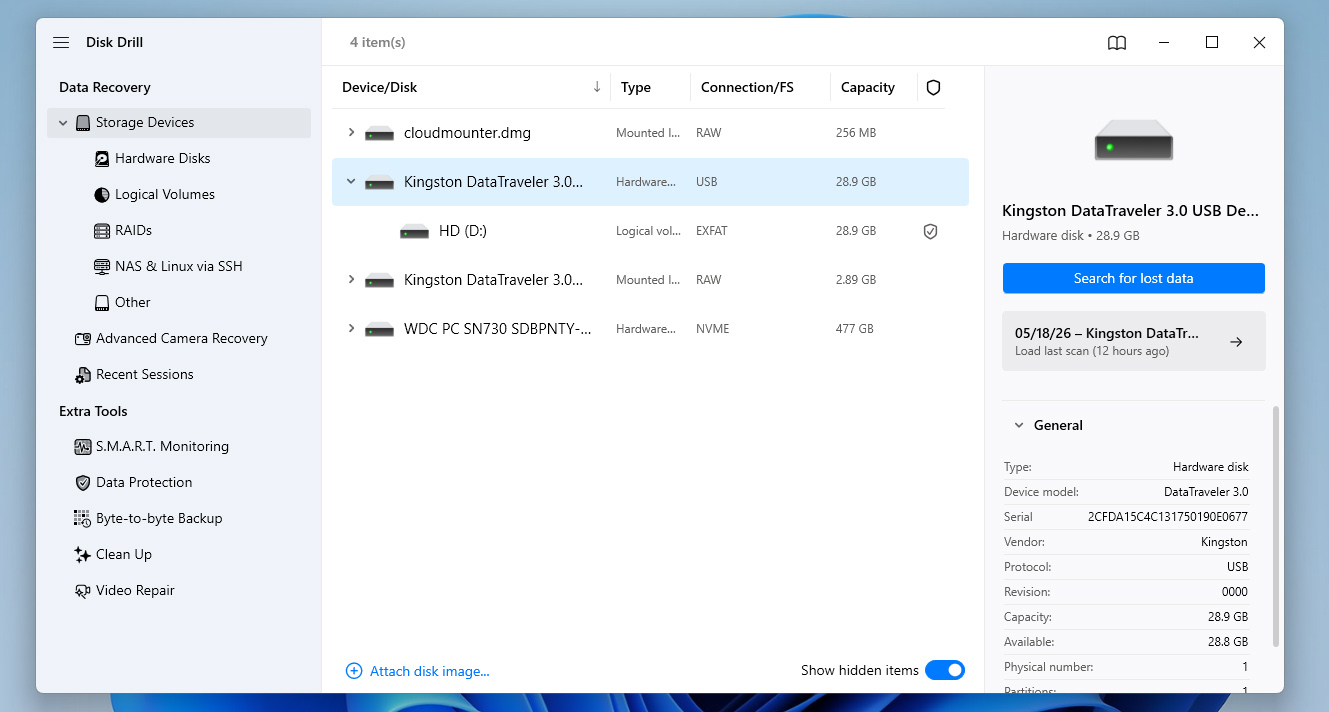This screenshot has width=1329, height=712.
Task: Click the 256 MB capacity cell
Action: pos(856,133)
